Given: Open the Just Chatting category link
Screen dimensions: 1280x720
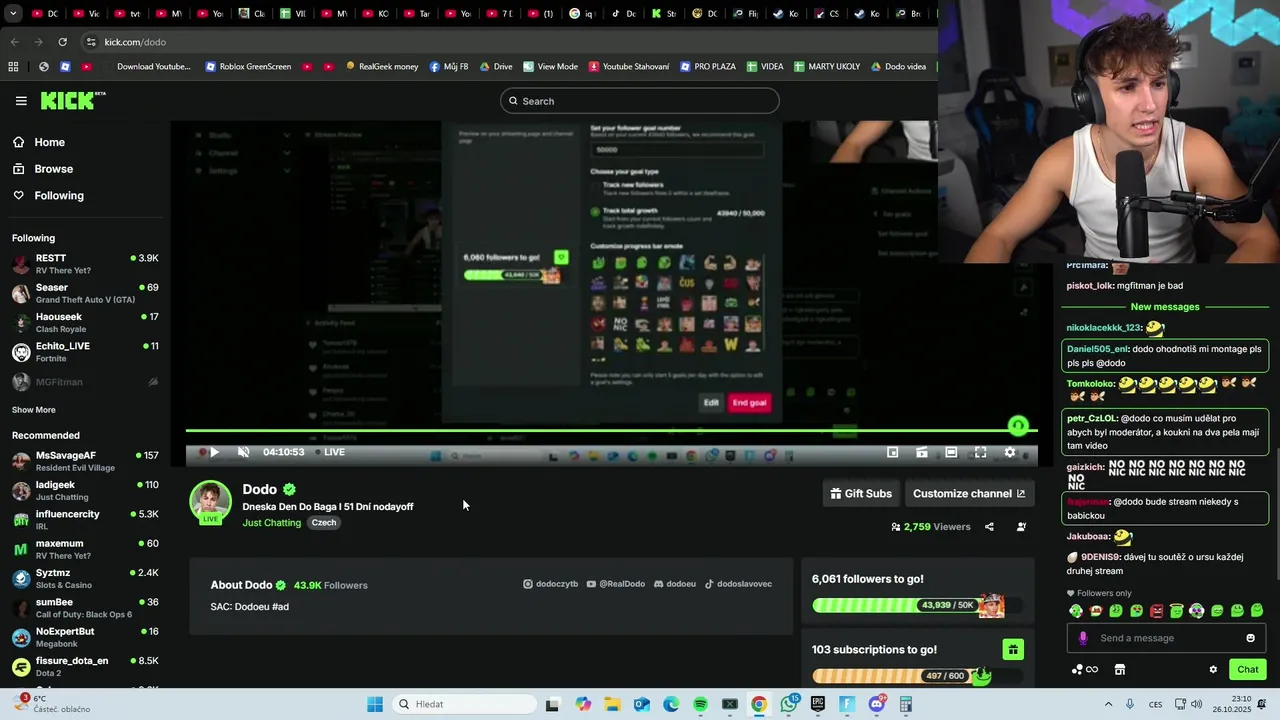Looking at the screenshot, I should [271, 523].
